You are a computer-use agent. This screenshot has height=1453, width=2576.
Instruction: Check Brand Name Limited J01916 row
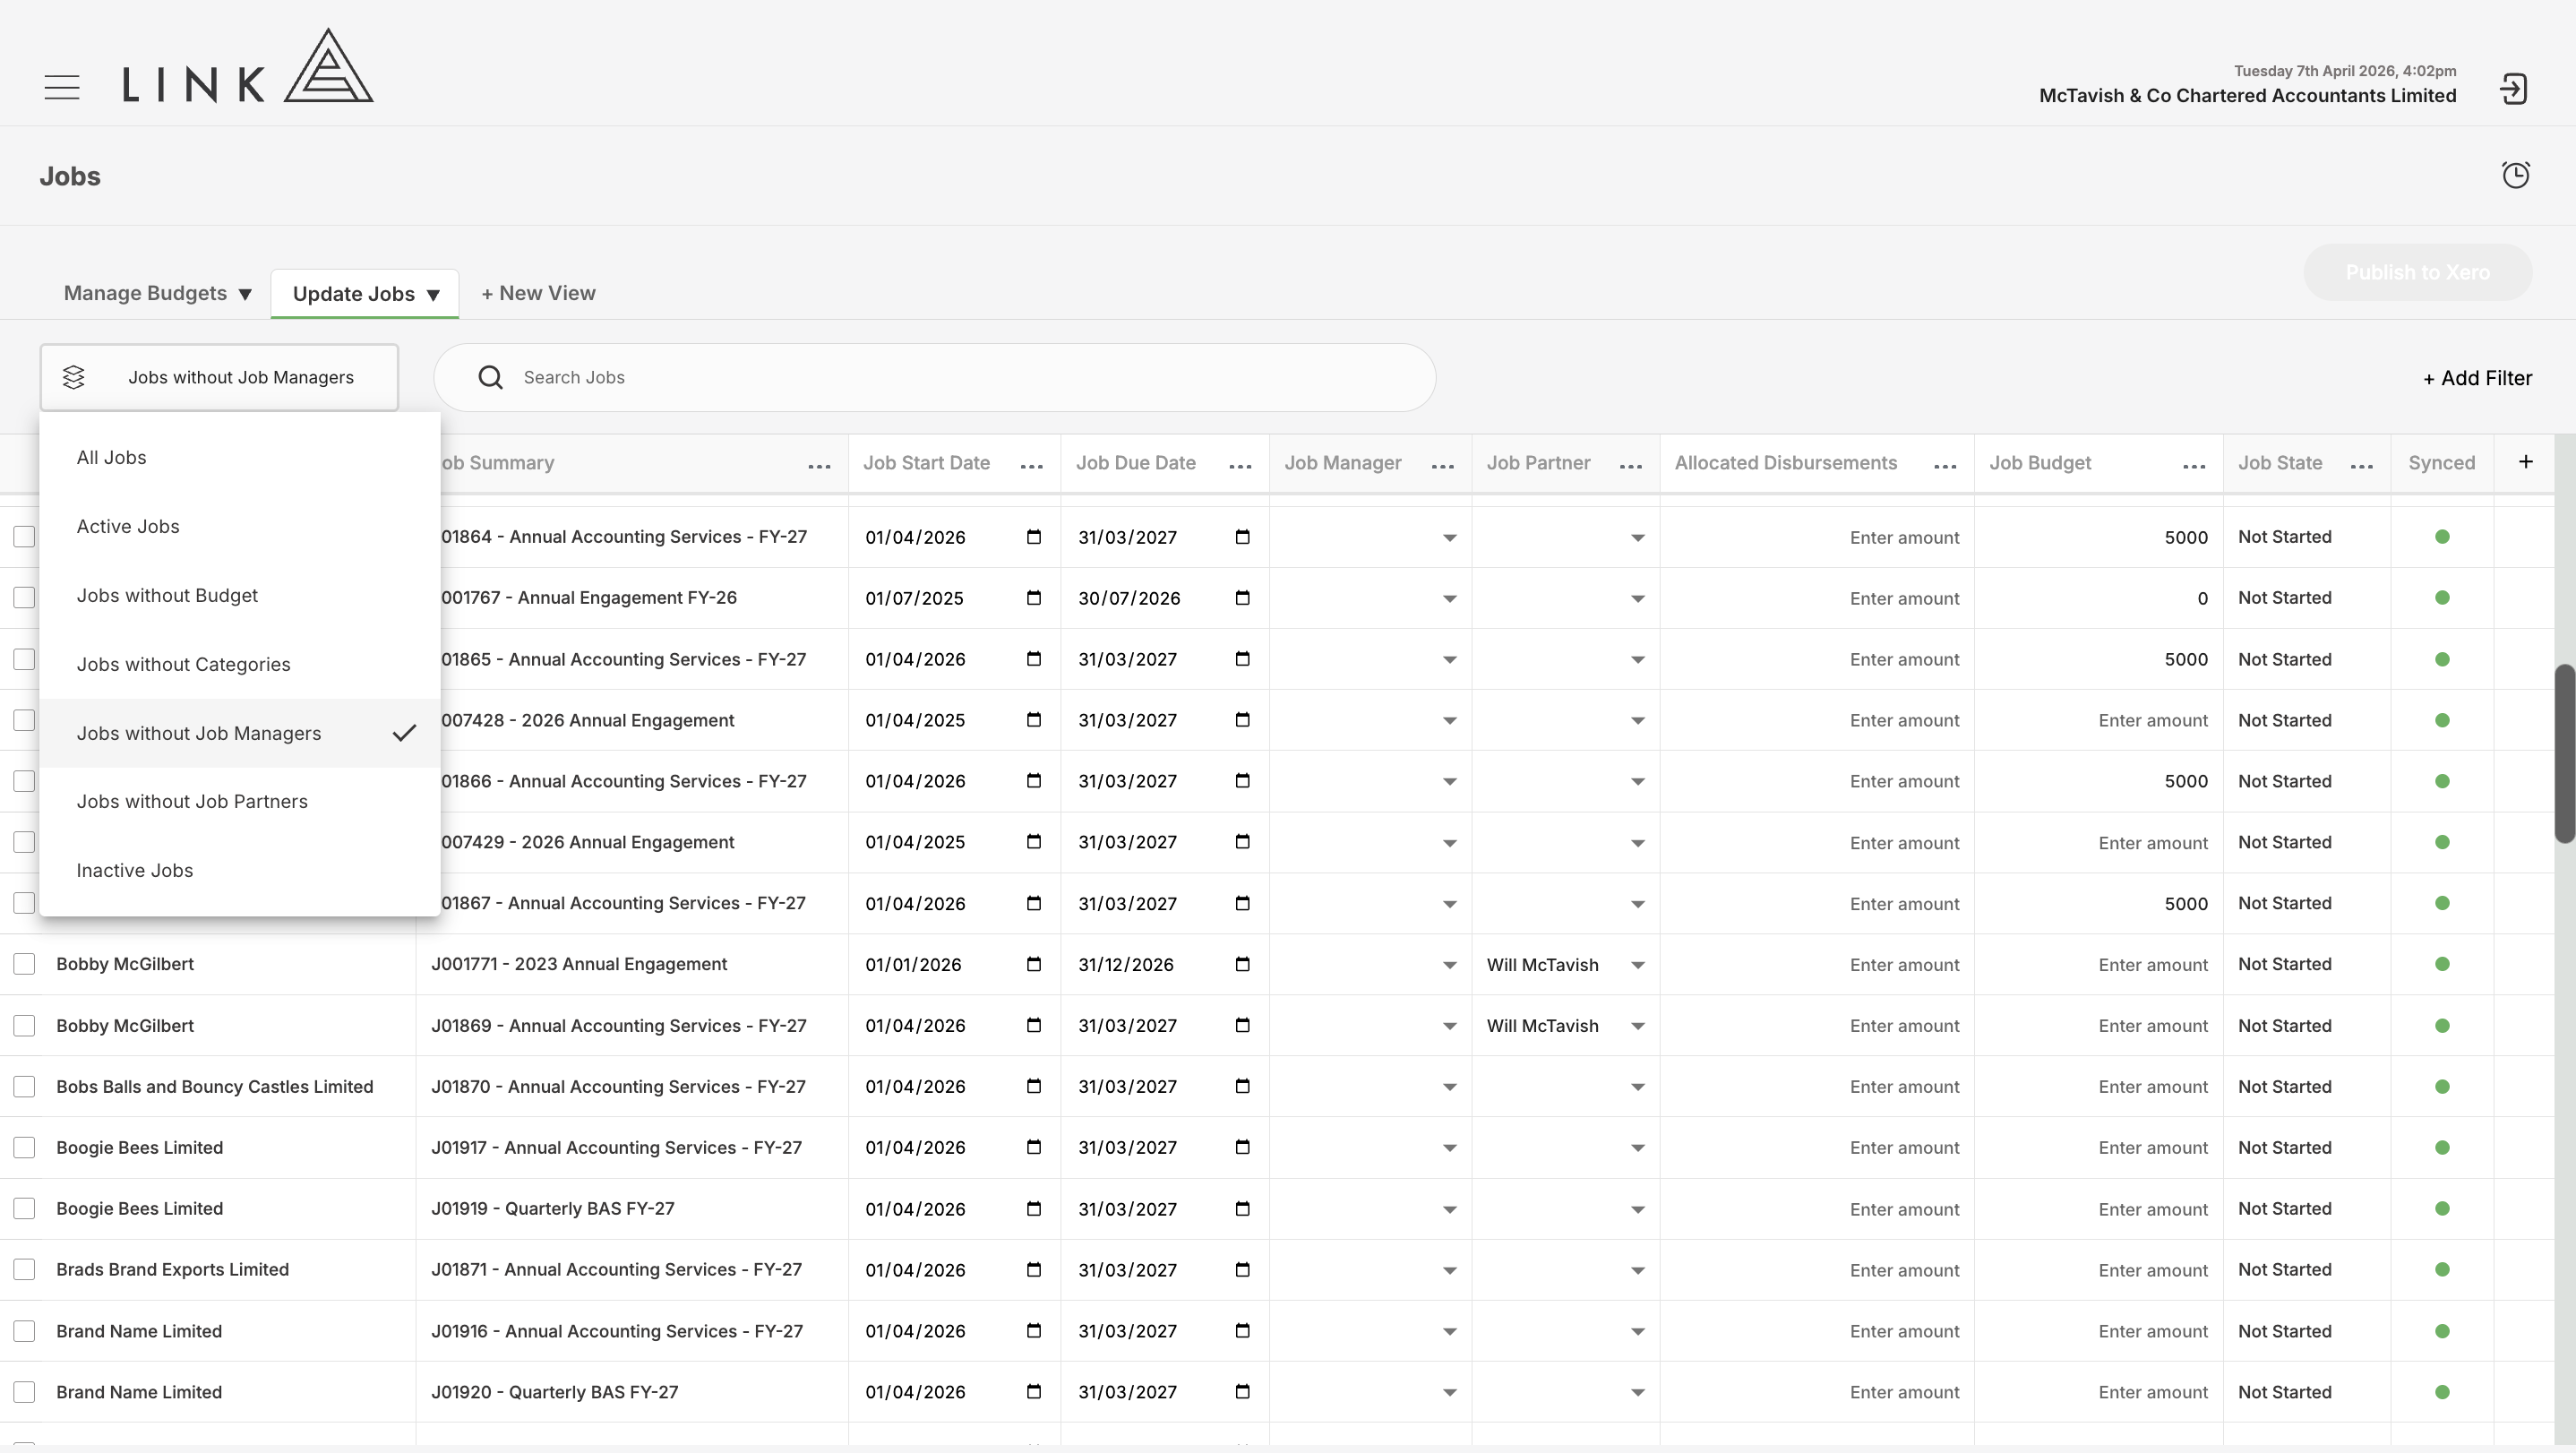pos(24,1332)
